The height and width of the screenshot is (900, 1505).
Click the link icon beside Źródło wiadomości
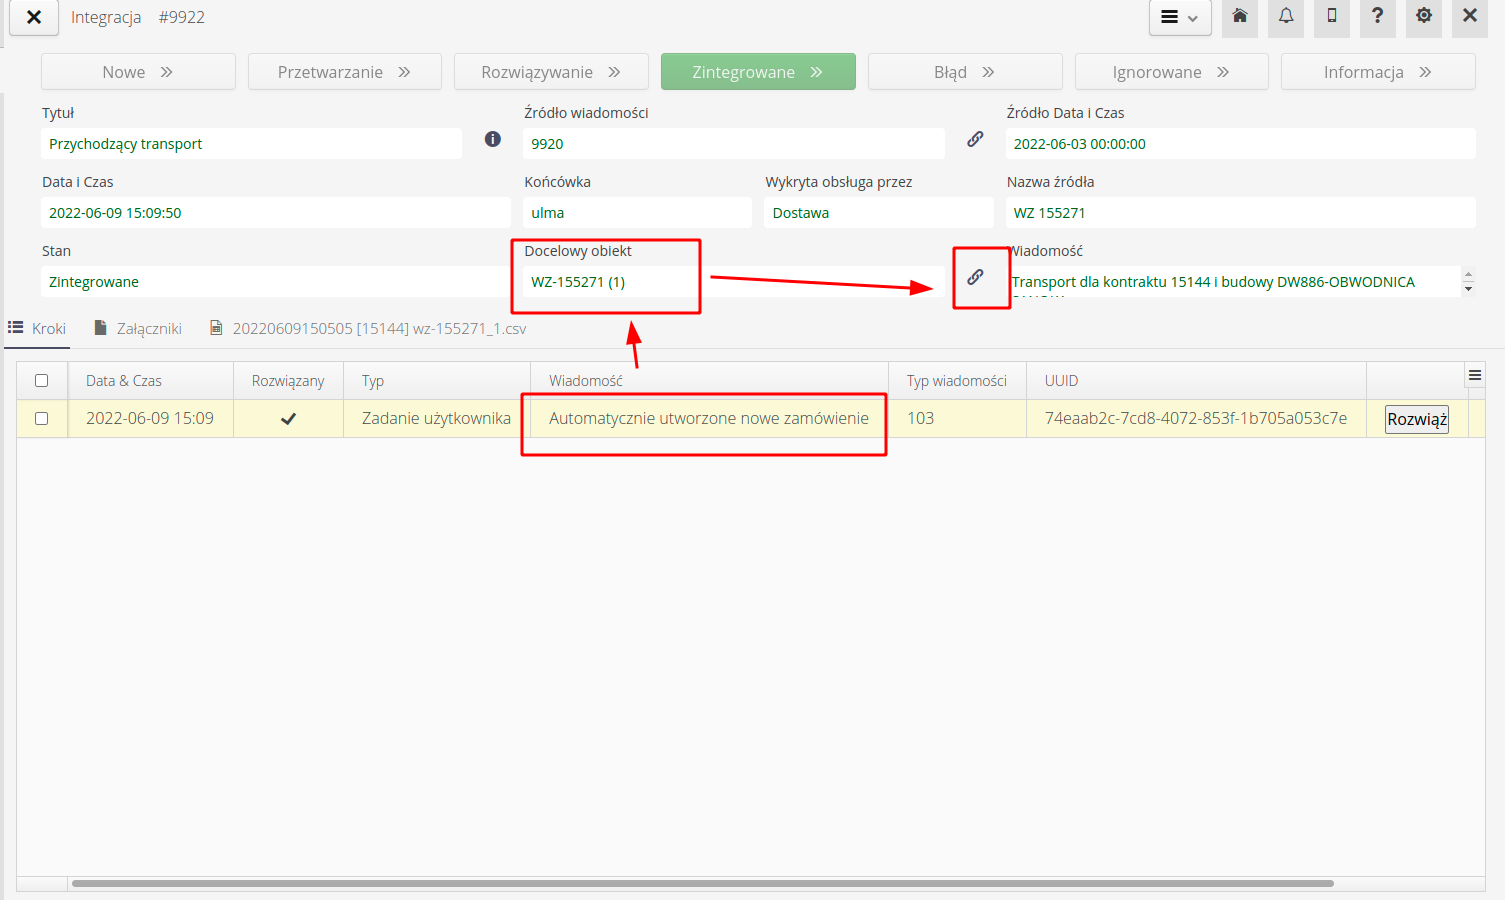pyautogui.click(x=975, y=140)
